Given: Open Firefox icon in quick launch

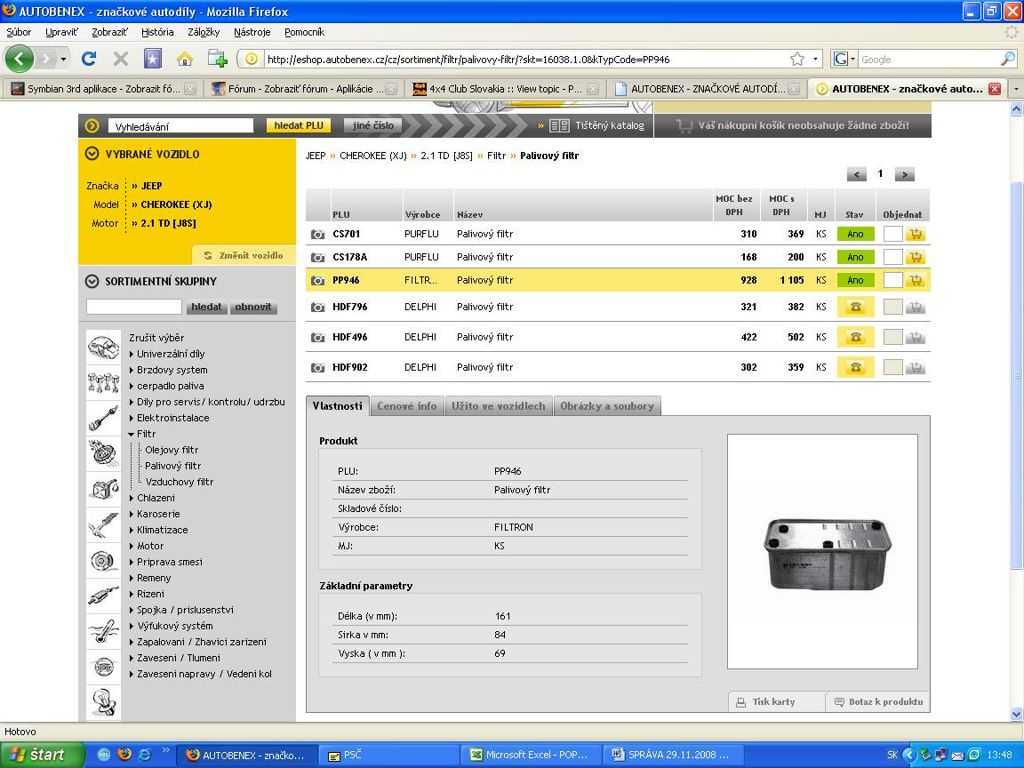Looking at the screenshot, I should click(124, 754).
